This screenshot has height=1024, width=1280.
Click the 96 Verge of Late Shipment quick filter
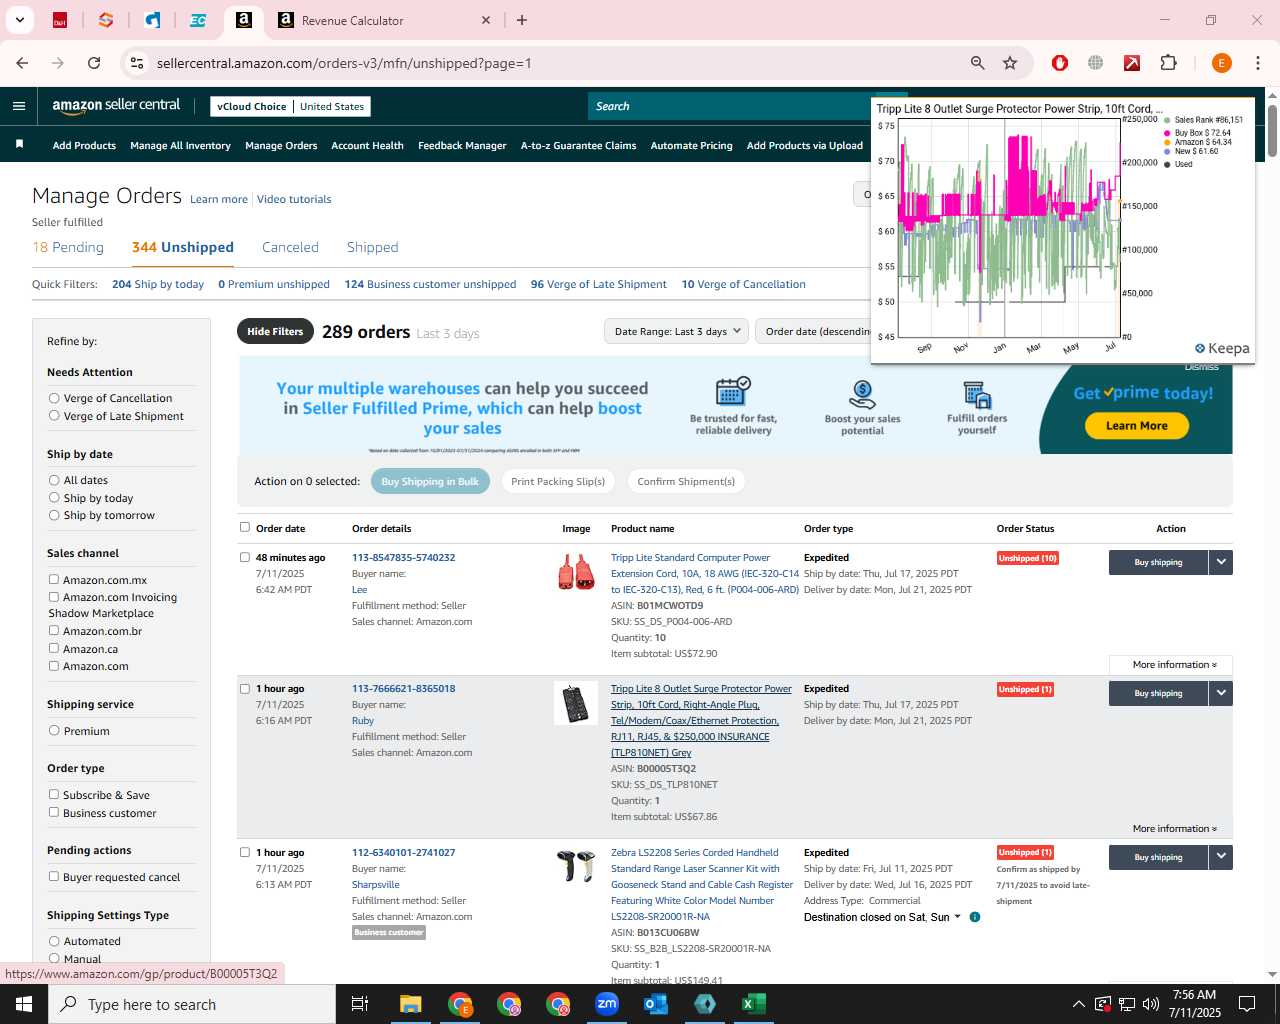tap(598, 284)
